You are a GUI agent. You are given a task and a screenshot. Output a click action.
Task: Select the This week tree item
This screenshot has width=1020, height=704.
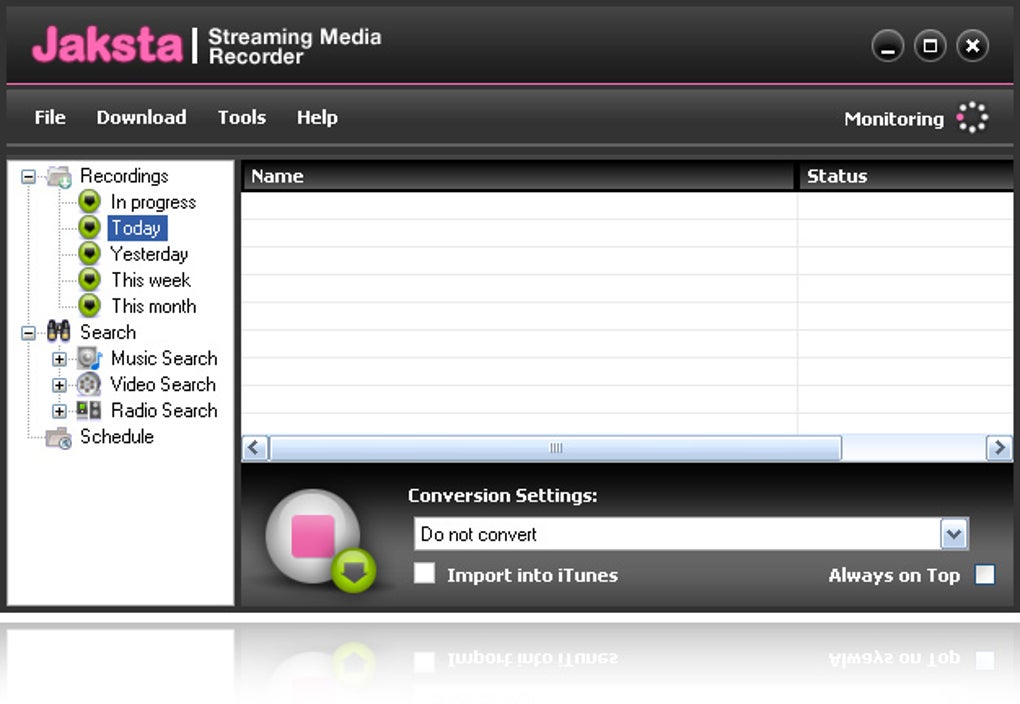point(151,280)
